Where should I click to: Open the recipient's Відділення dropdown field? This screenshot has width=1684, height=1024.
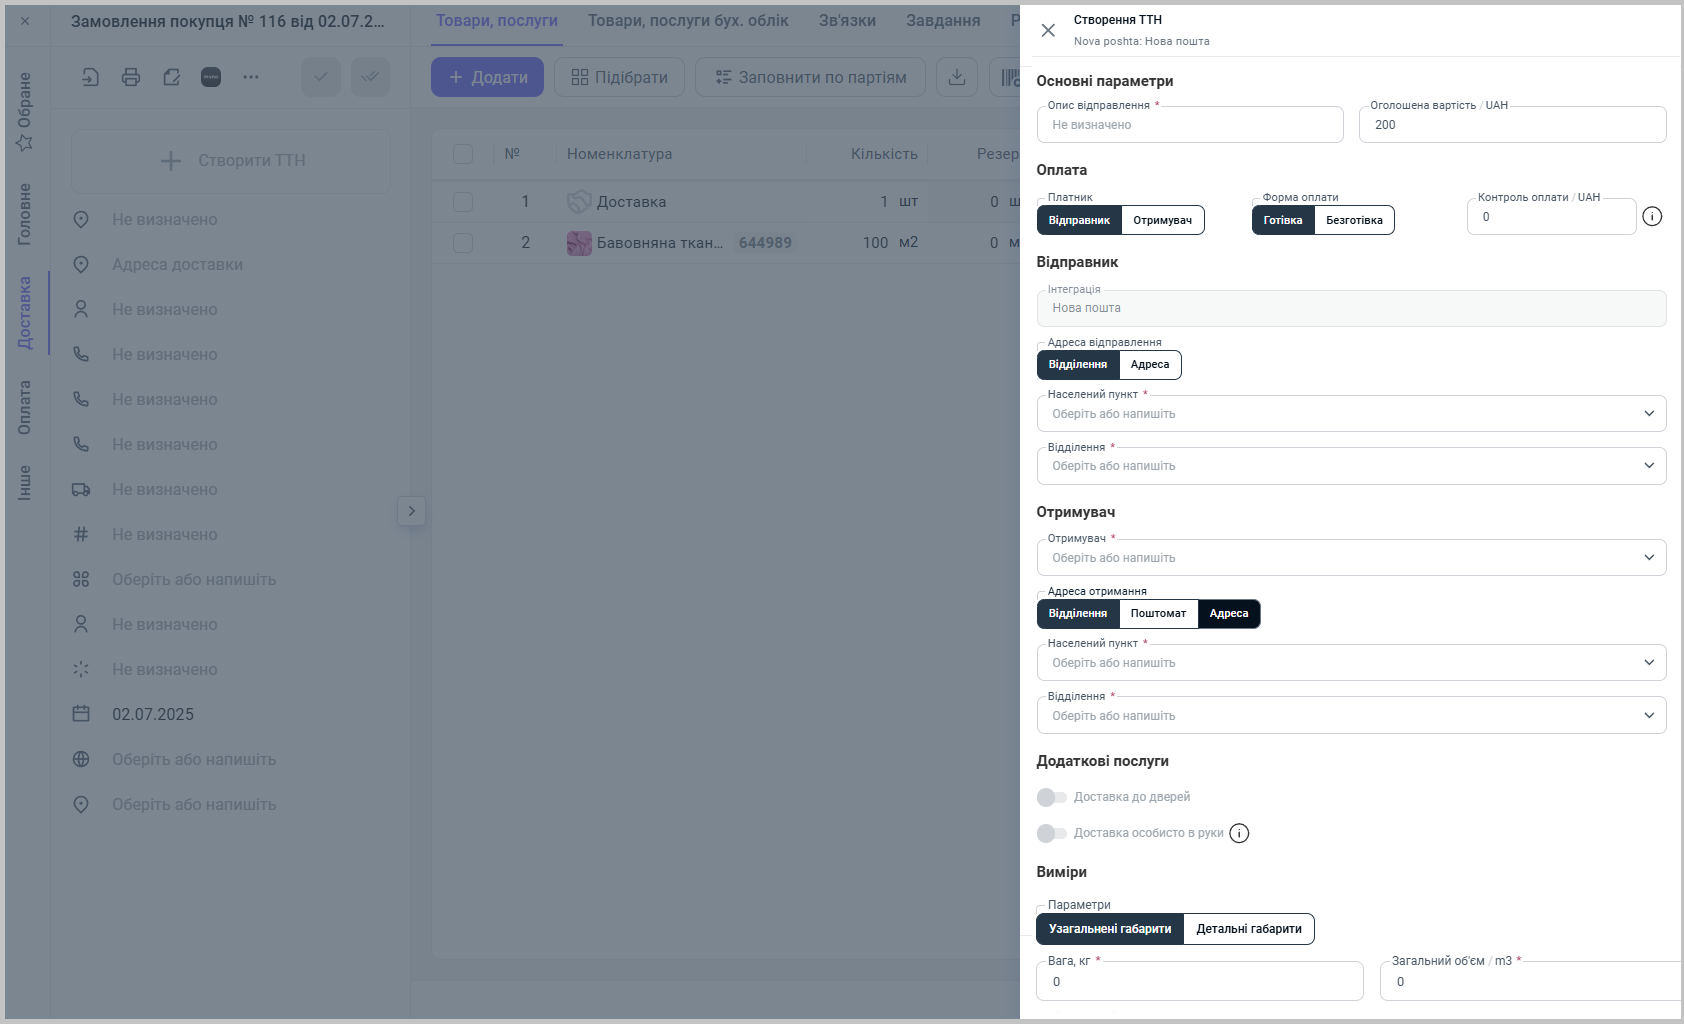tap(1351, 716)
